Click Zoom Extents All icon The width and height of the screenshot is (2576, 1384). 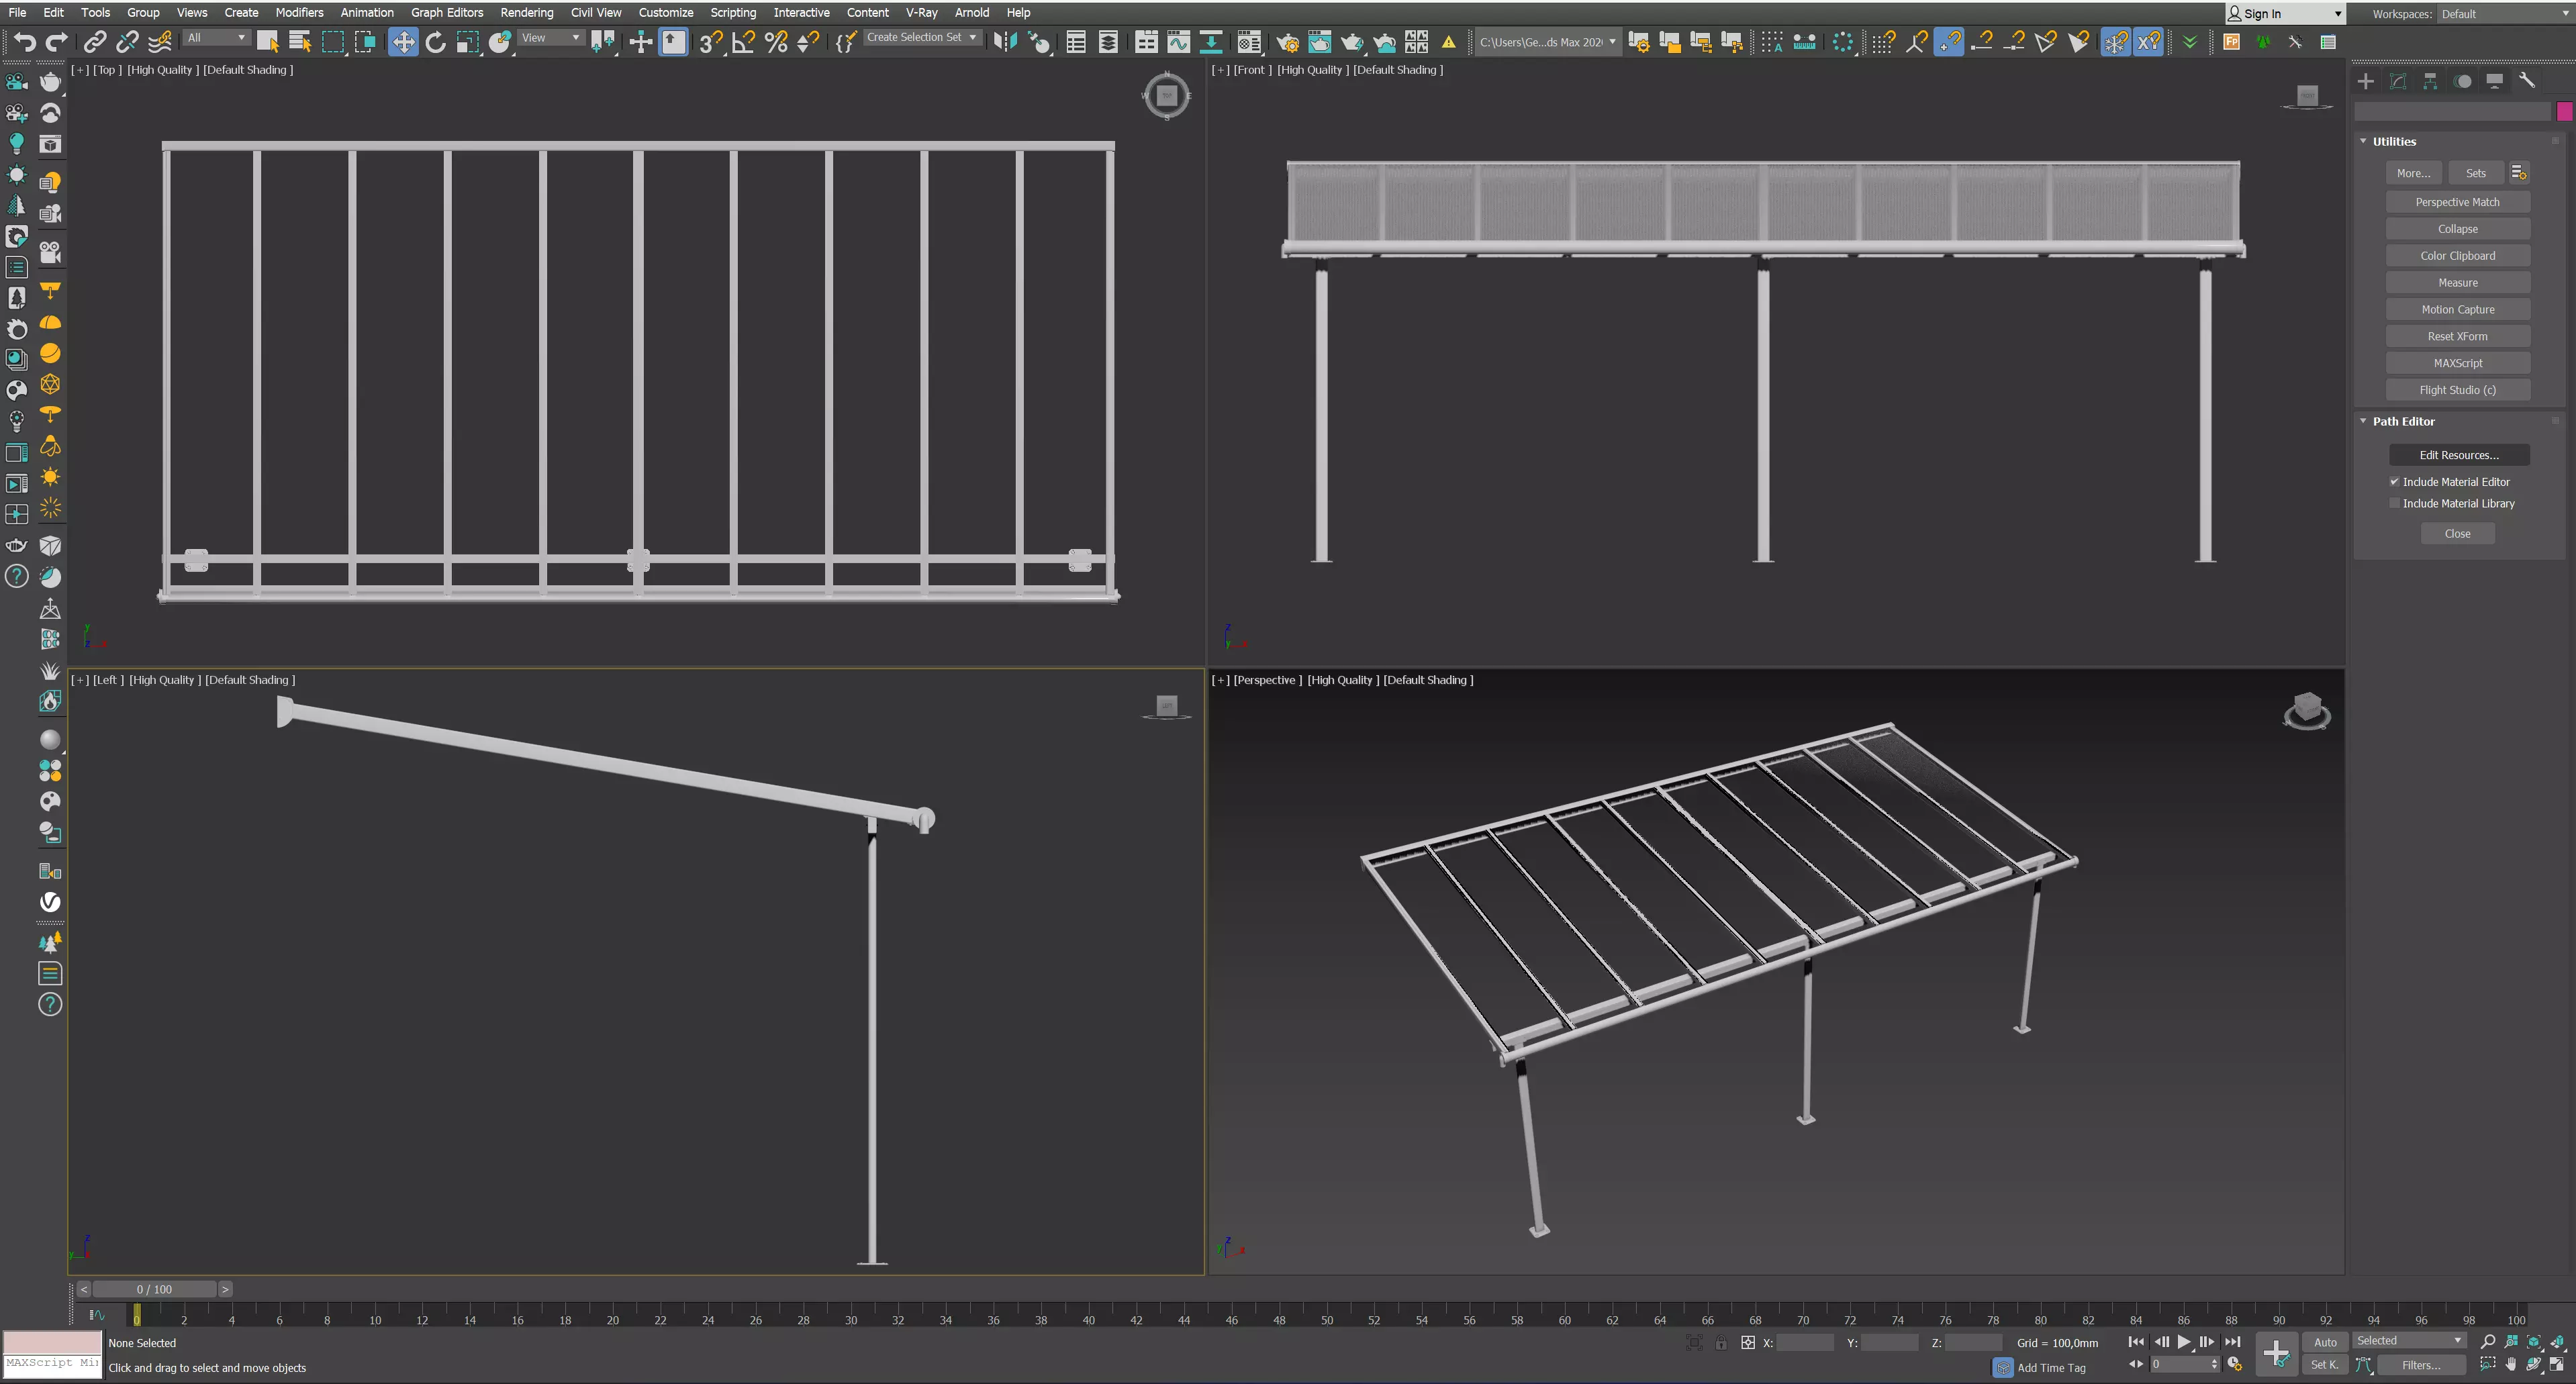click(x=2557, y=1342)
